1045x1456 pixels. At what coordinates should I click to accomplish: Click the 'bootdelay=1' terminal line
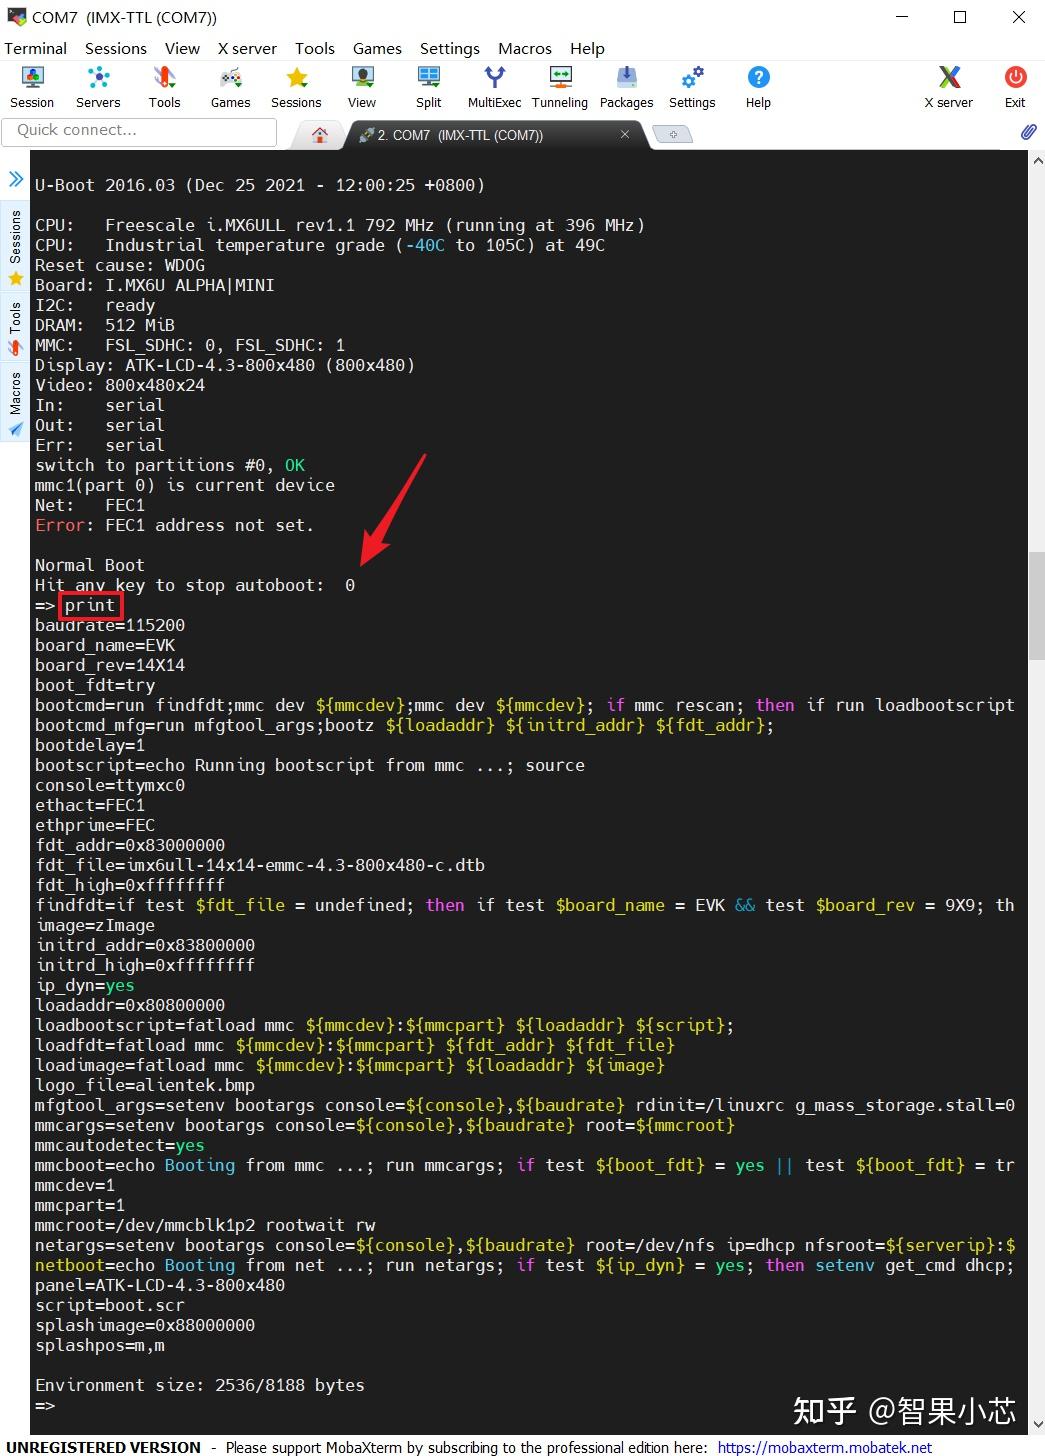90,745
